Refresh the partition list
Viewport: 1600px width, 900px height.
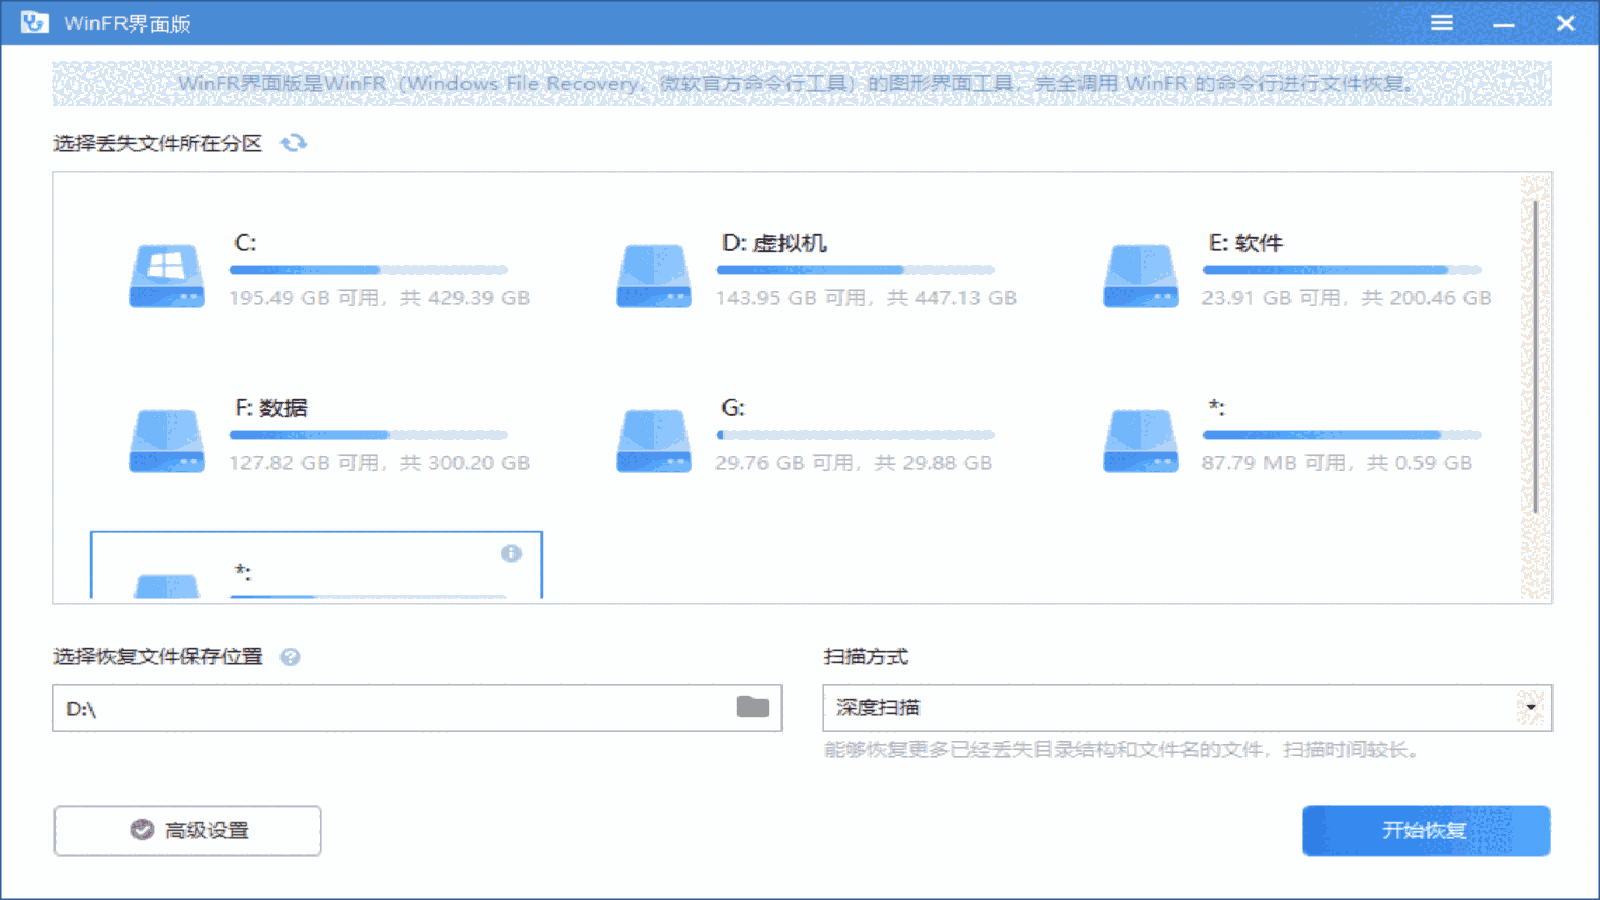(x=291, y=143)
